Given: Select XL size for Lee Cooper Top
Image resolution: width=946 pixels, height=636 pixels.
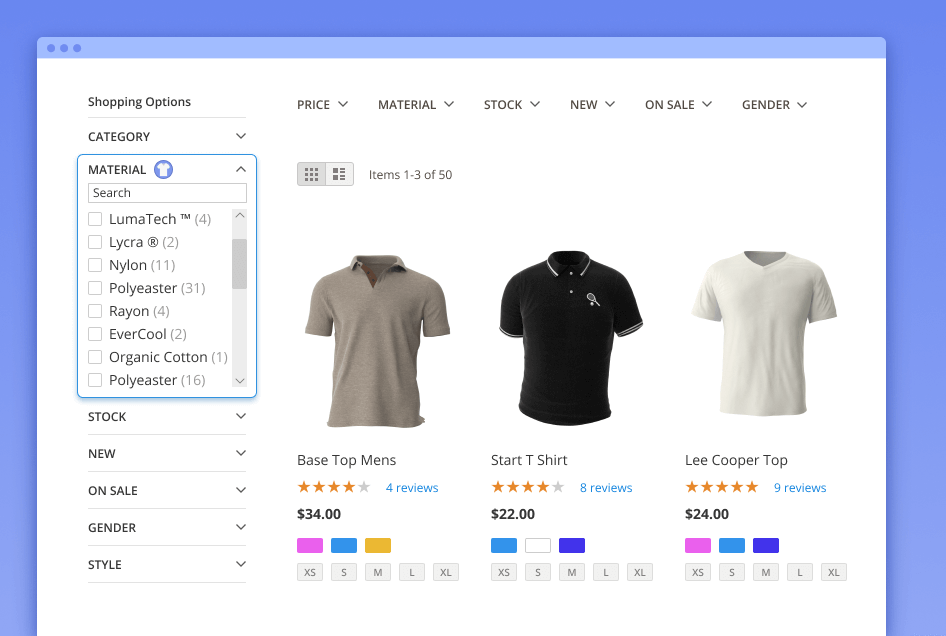Looking at the screenshot, I should click(834, 573).
